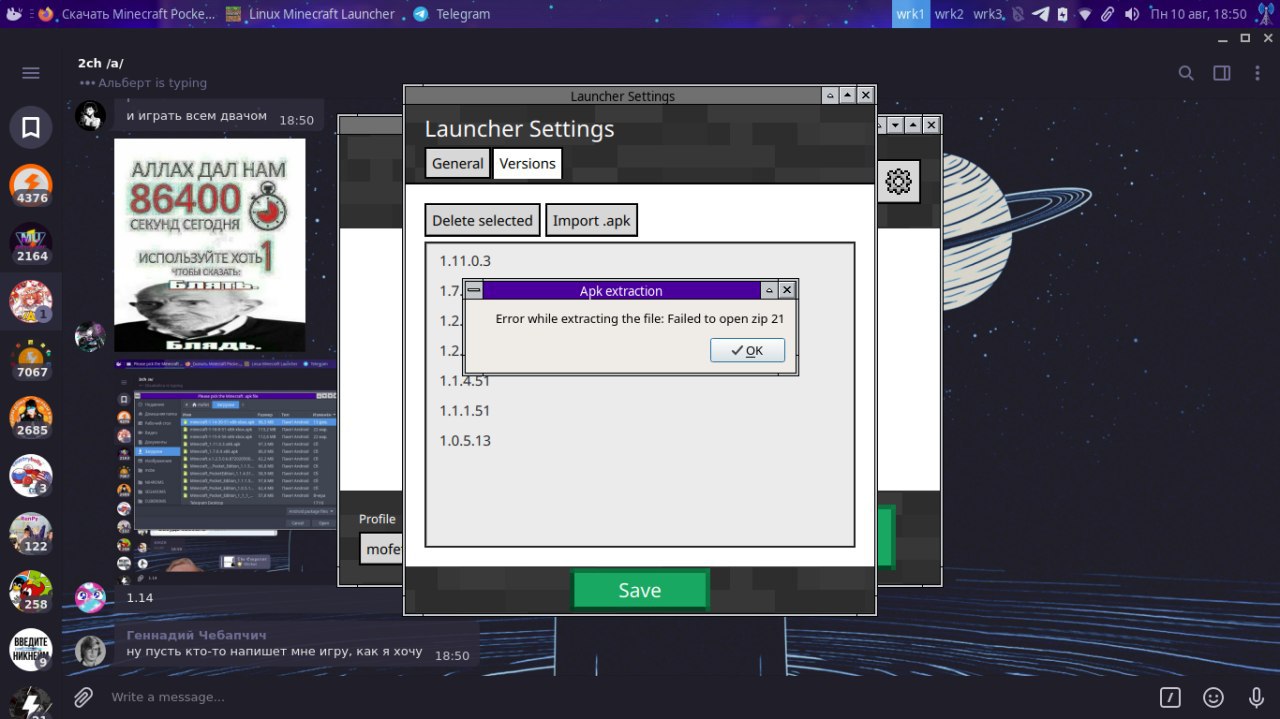Switch to the Telegram taskbar entry
Screen dimensions: 1280x719
click(x=451, y=14)
